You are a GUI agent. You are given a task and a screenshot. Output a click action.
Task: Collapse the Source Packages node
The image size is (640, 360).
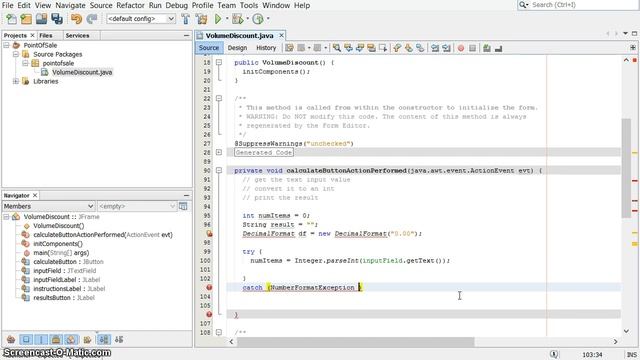tap(16, 54)
